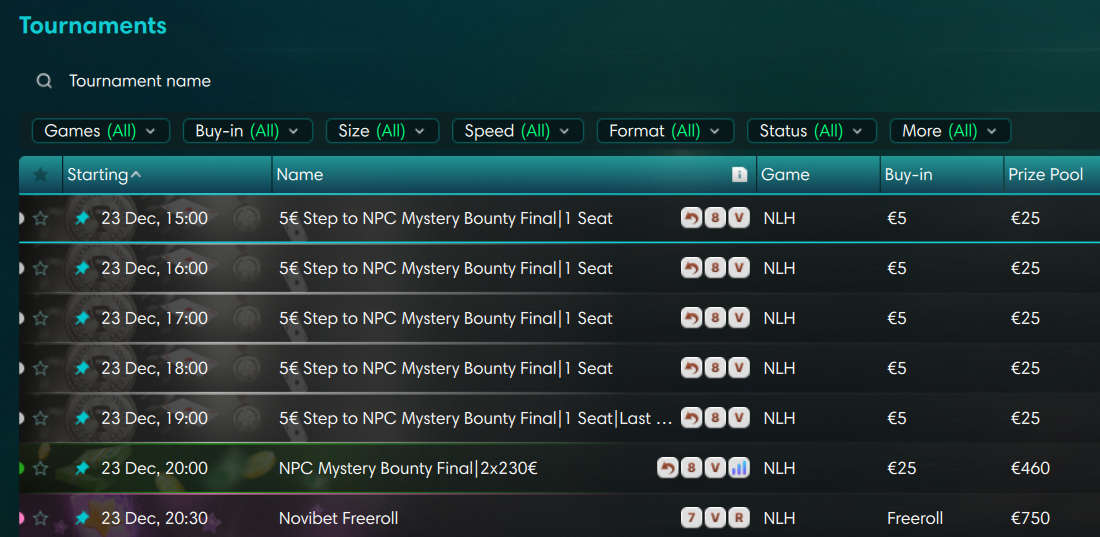Screen dimensions: 1100x537
Task: Focus the Tournament name search field
Action: [140, 81]
